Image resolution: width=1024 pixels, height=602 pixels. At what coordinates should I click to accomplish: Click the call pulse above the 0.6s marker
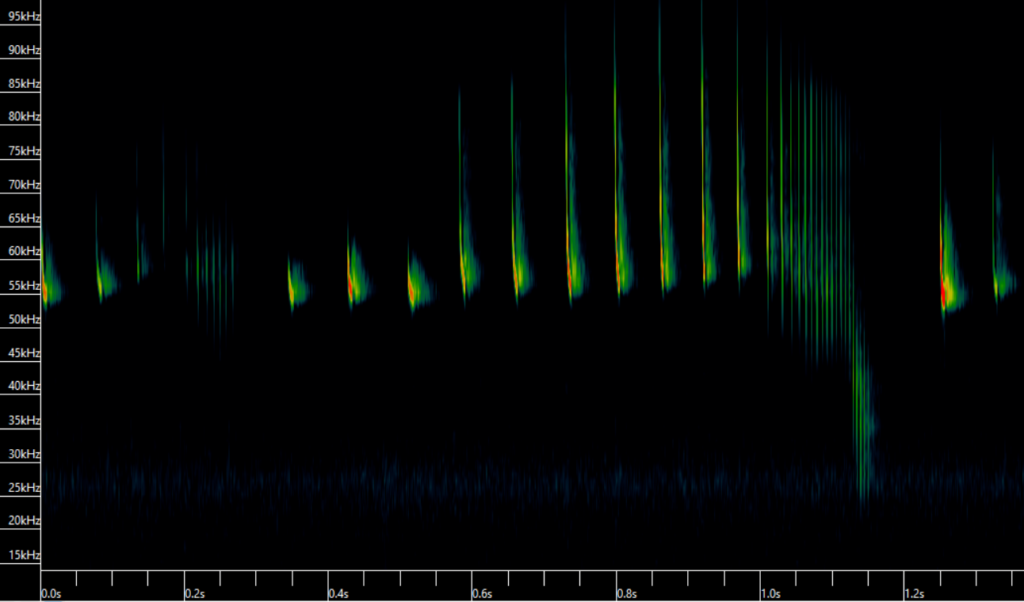tap(466, 270)
